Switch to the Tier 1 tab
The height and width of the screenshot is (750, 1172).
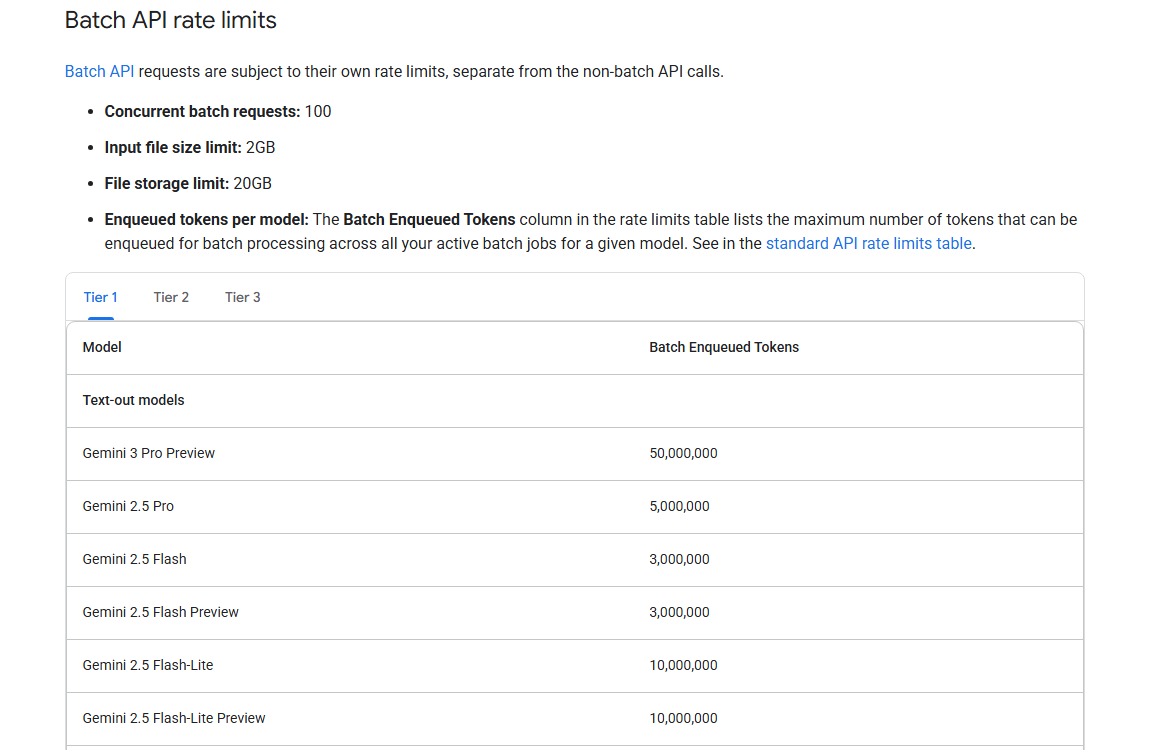tap(100, 297)
